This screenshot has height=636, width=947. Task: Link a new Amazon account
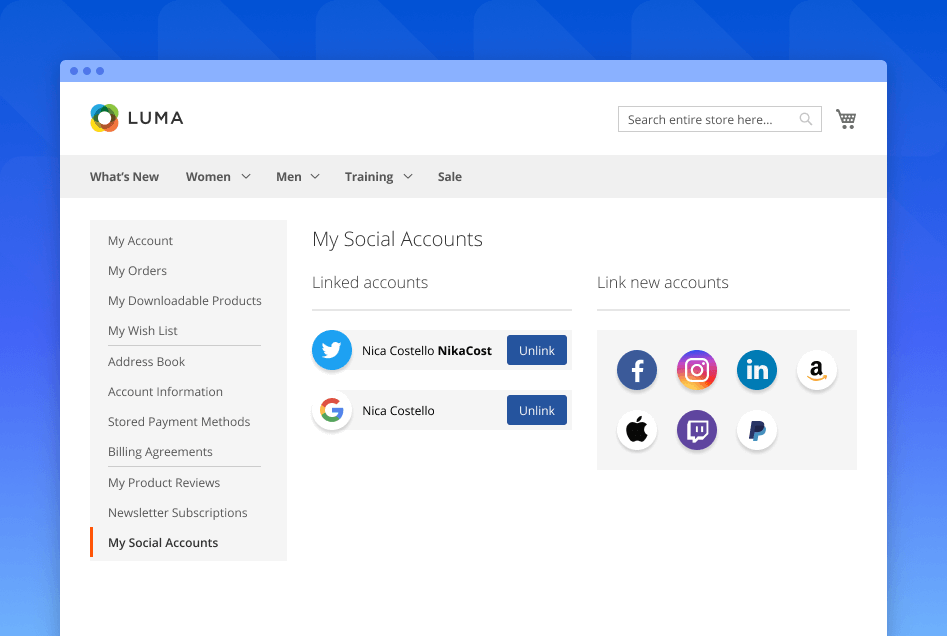coord(817,370)
